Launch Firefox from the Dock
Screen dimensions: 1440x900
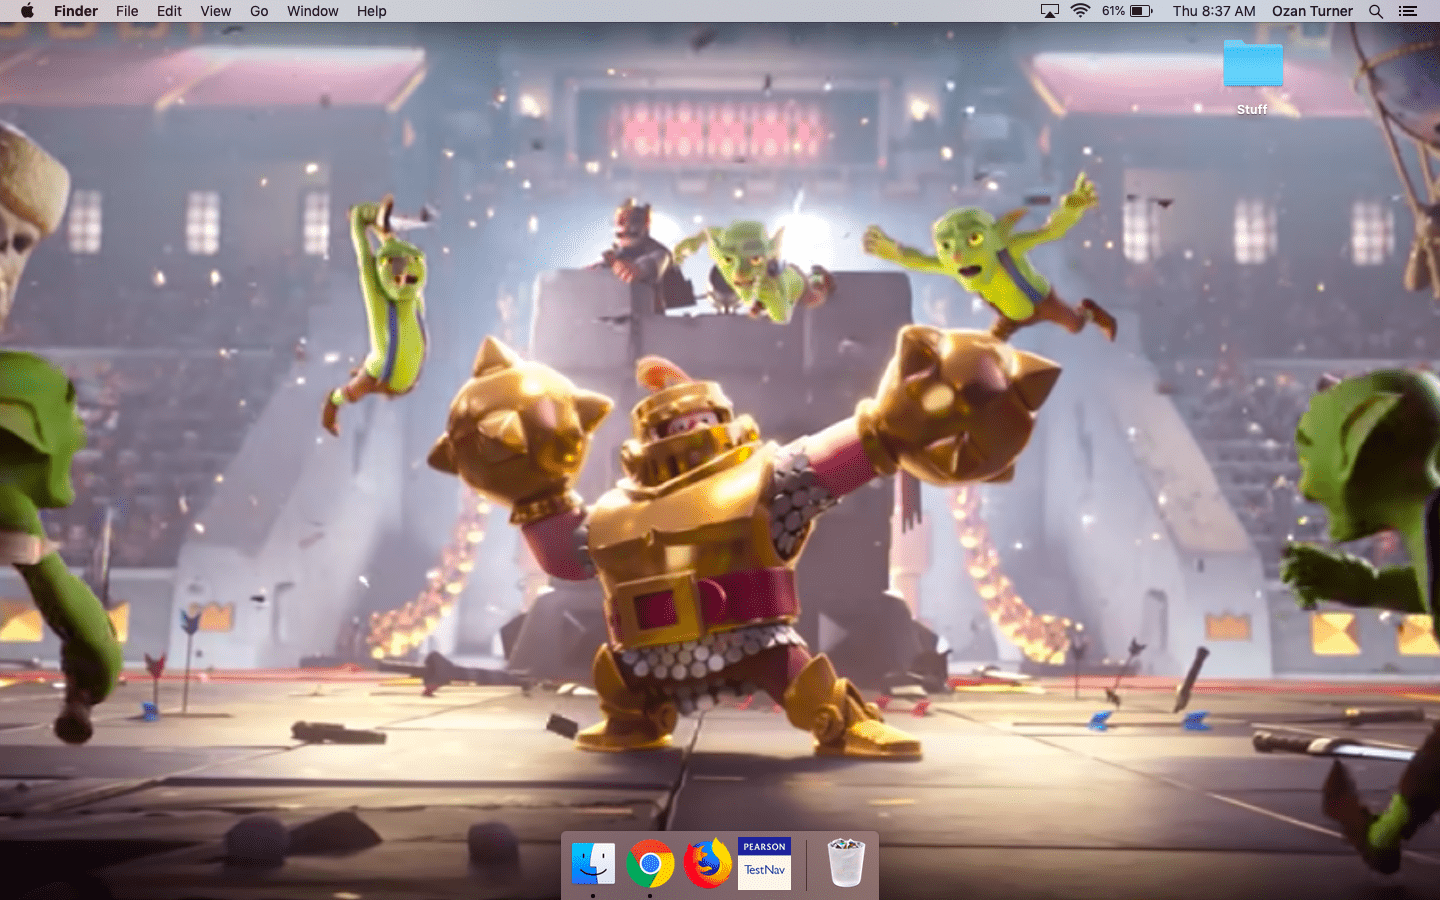pos(707,863)
